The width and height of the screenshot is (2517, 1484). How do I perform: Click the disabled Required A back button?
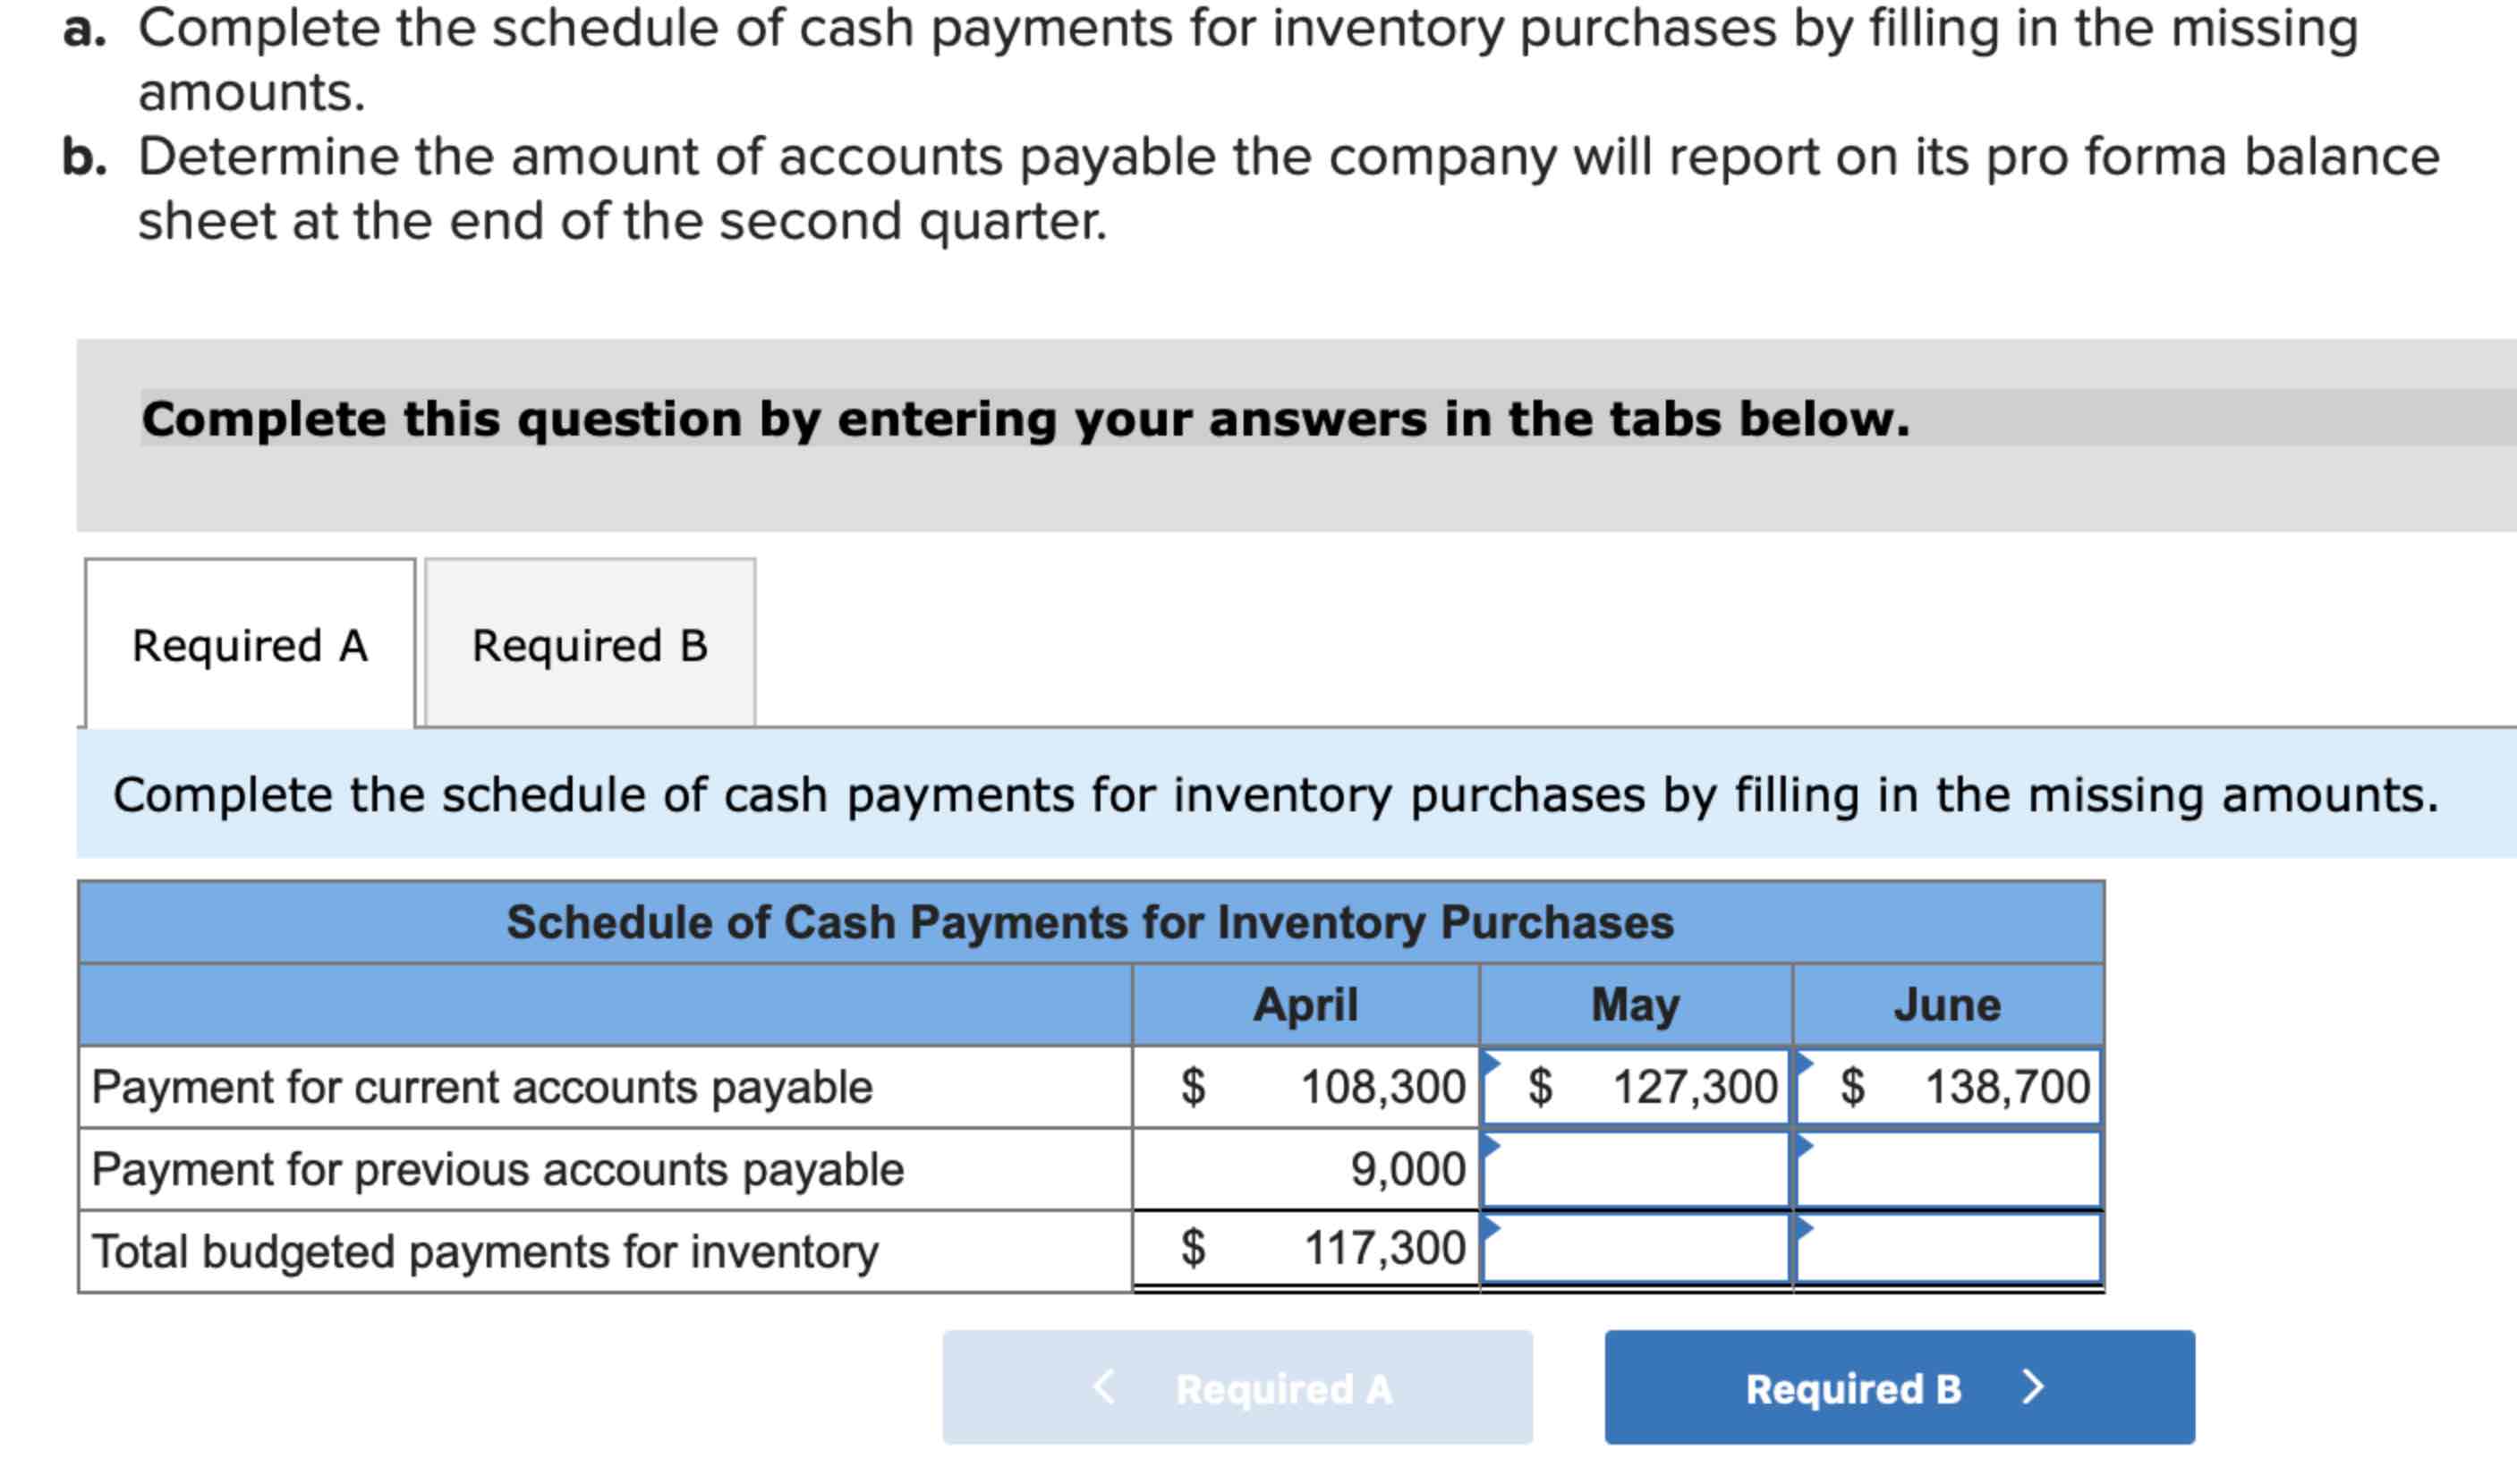pos(1238,1389)
